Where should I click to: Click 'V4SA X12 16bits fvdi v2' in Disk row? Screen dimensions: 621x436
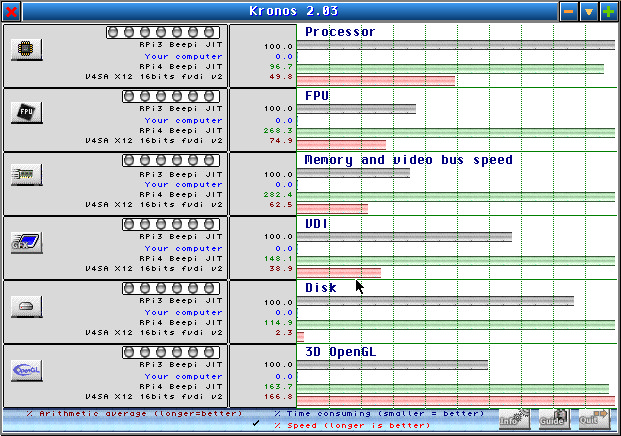click(x=154, y=333)
